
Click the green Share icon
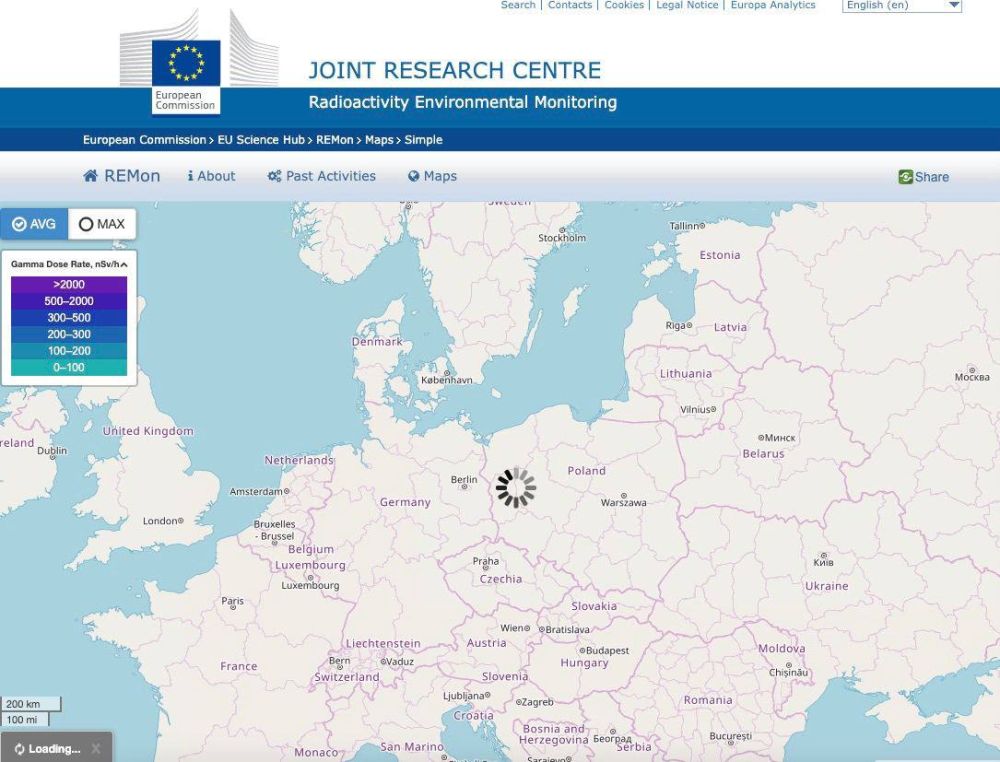(x=905, y=177)
